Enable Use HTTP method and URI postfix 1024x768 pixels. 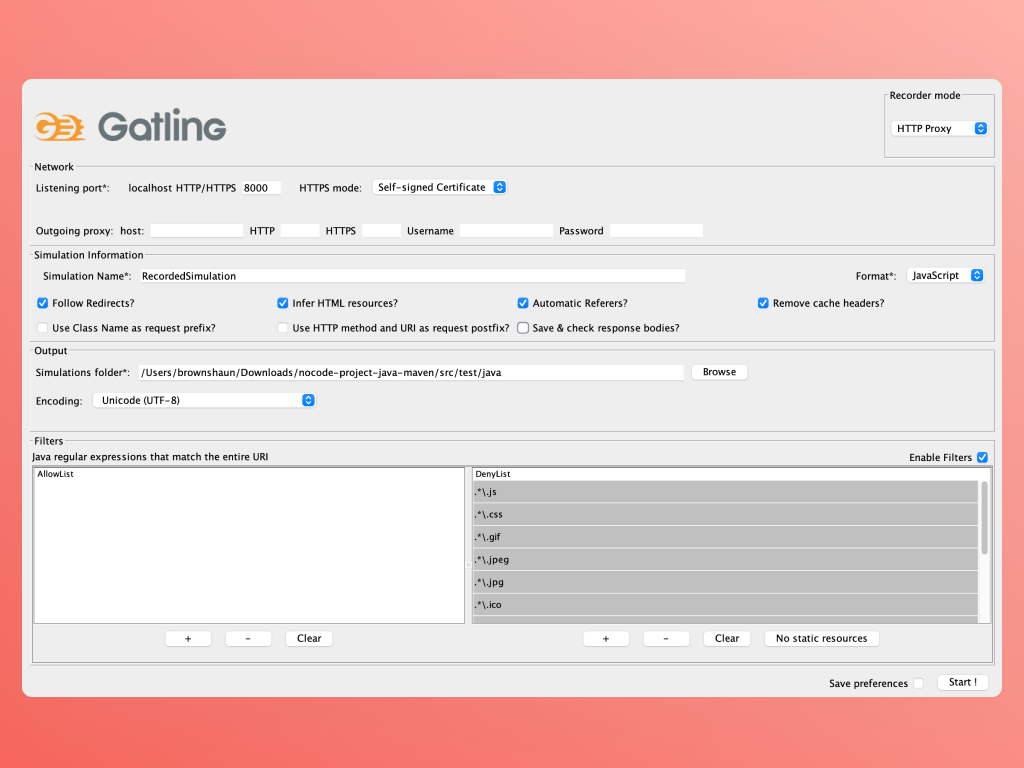[x=283, y=328]
